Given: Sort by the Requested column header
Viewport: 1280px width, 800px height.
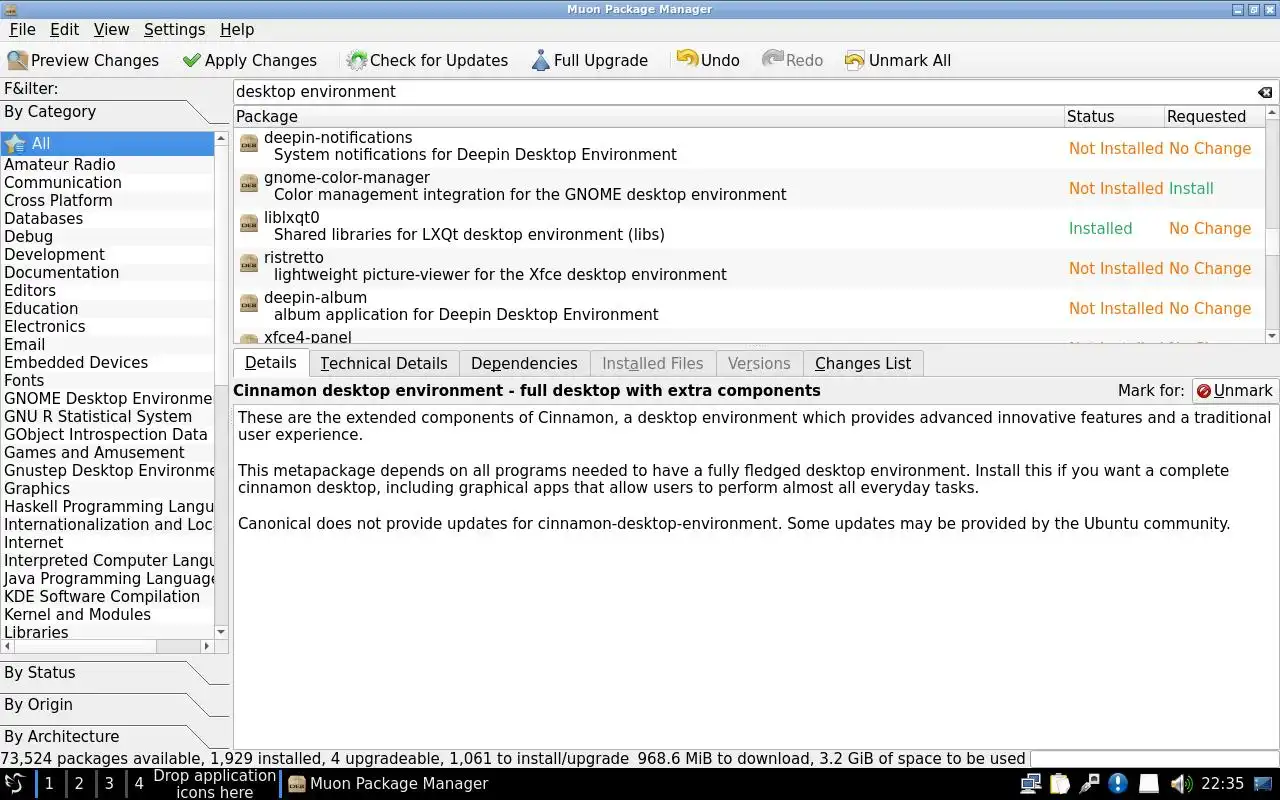Looking at the screenshot, I should point(1214,117).
